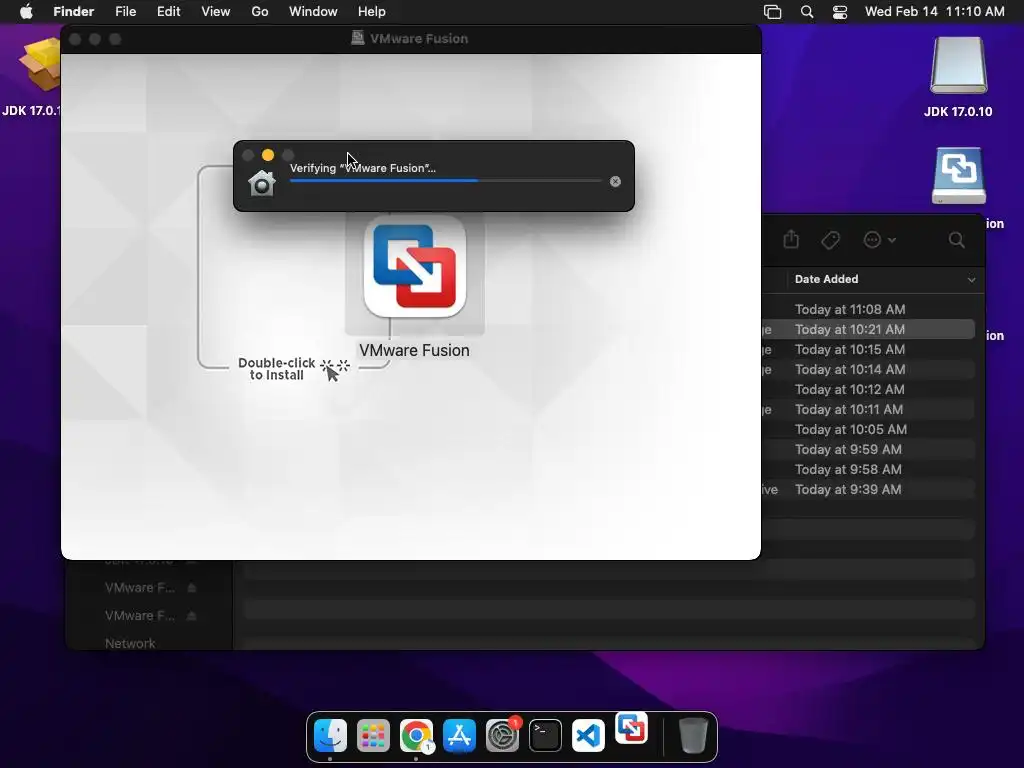The height and width of the screenshot is (768, 1024).
Task: Open the Help menu
Action: (372, 12)
